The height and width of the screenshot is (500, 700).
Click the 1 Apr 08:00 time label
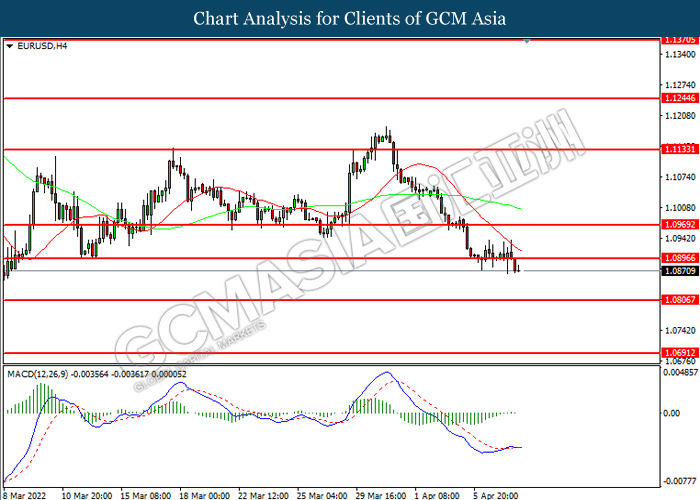(x=437, y=496)
